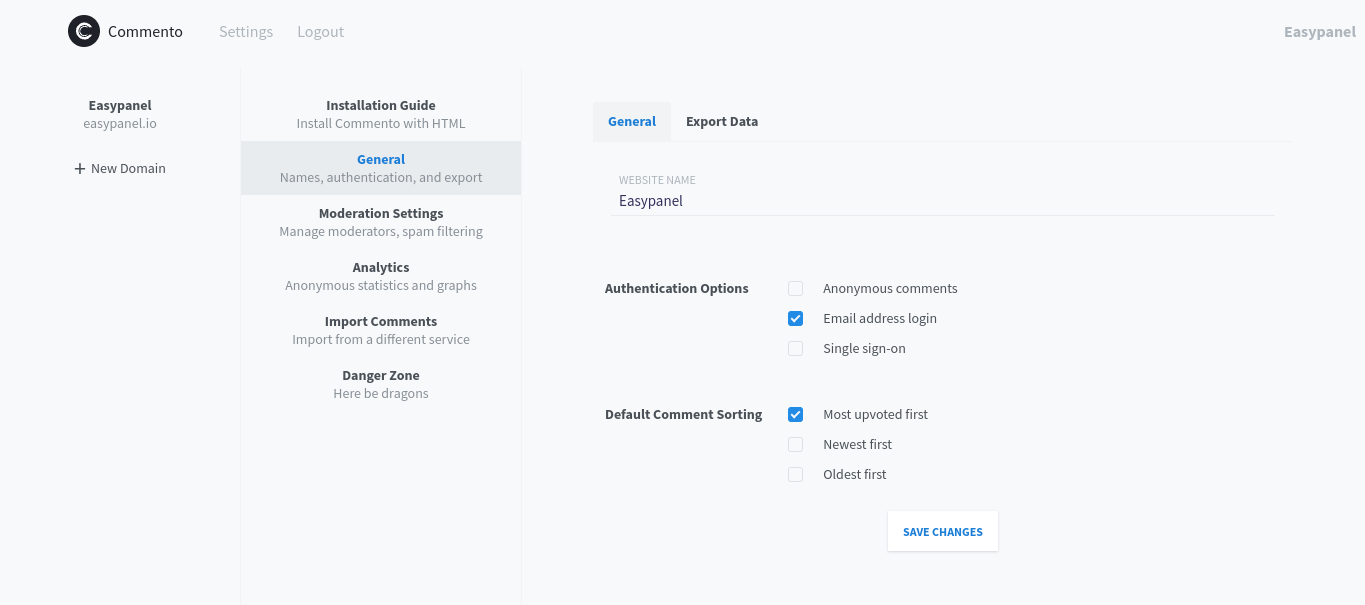Select the General tab
The width and height of the screenshot is (1365, 605).
(631, 122)
